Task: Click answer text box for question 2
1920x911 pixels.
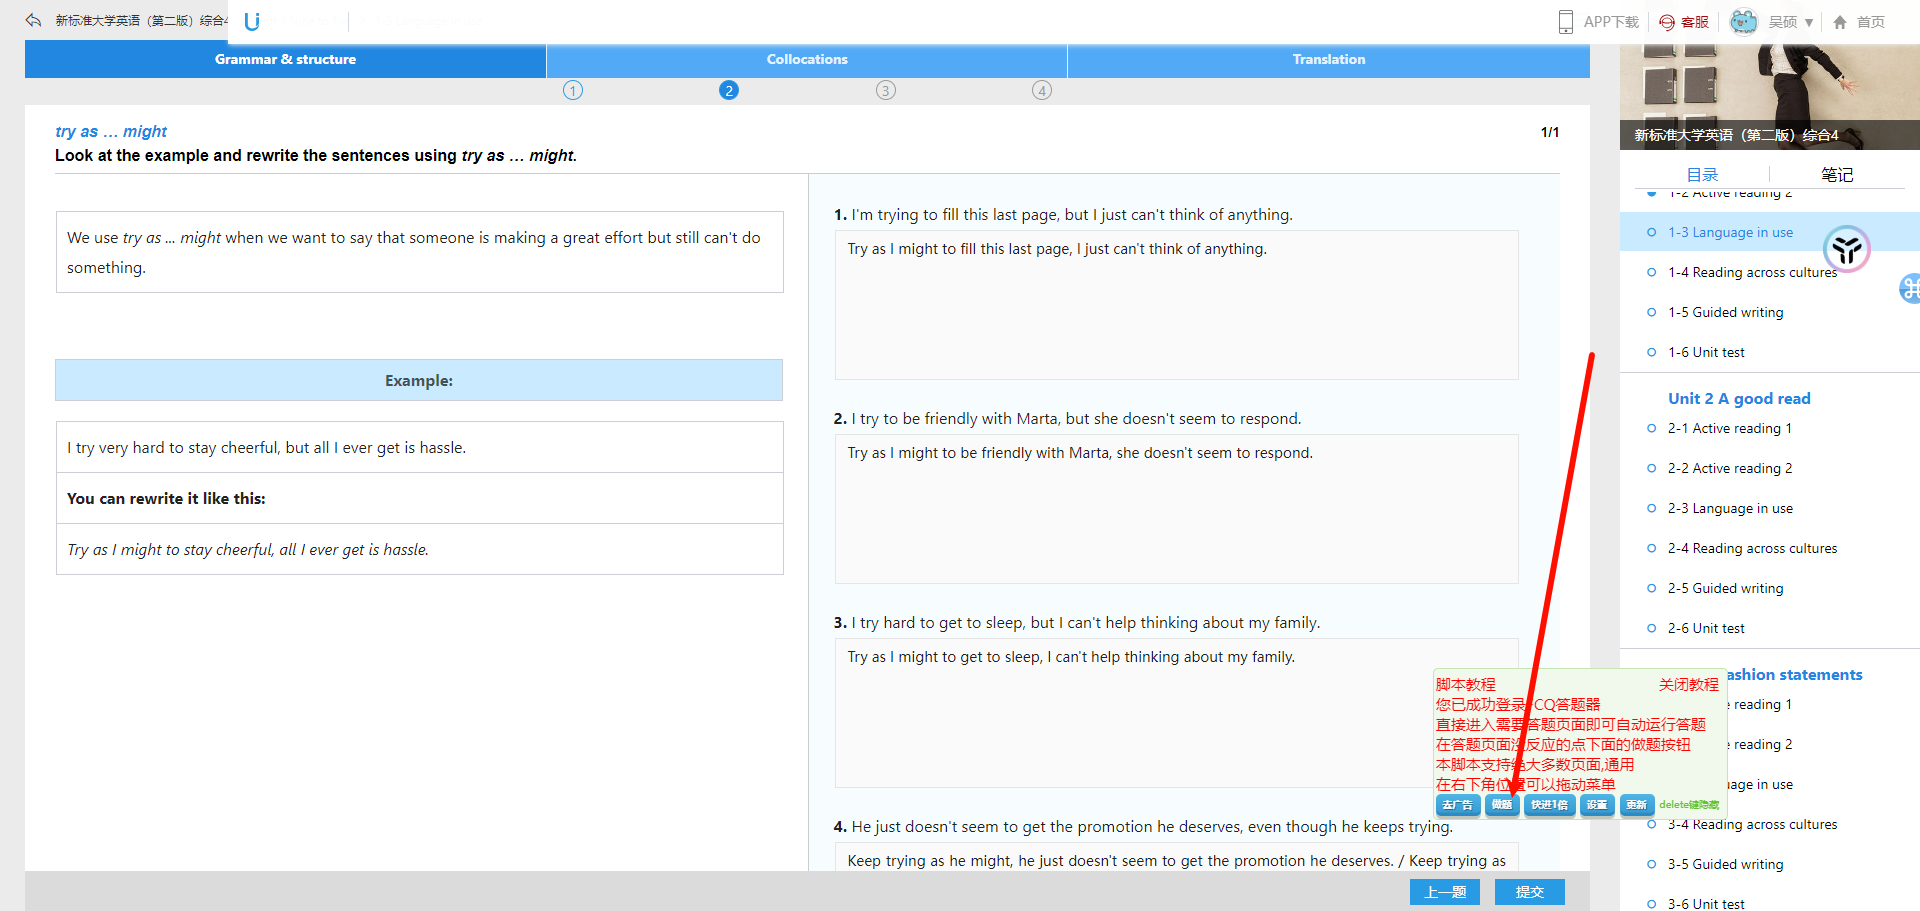Action: tap(1176, 509)
